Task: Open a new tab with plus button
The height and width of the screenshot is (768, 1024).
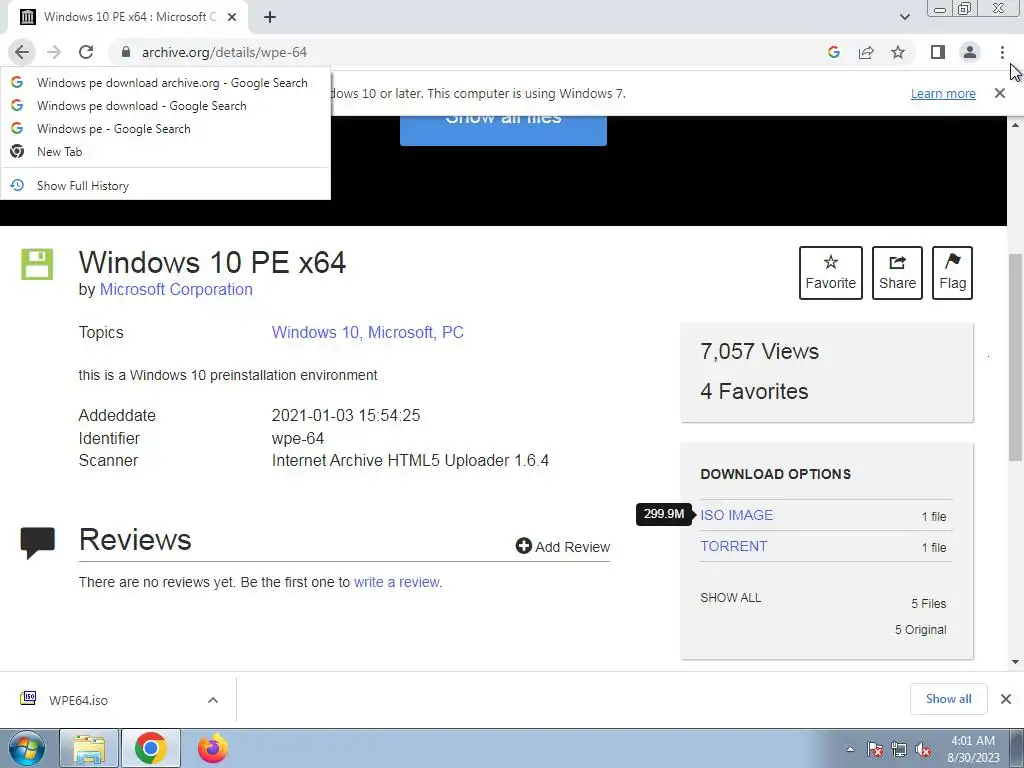Action: 270,17
